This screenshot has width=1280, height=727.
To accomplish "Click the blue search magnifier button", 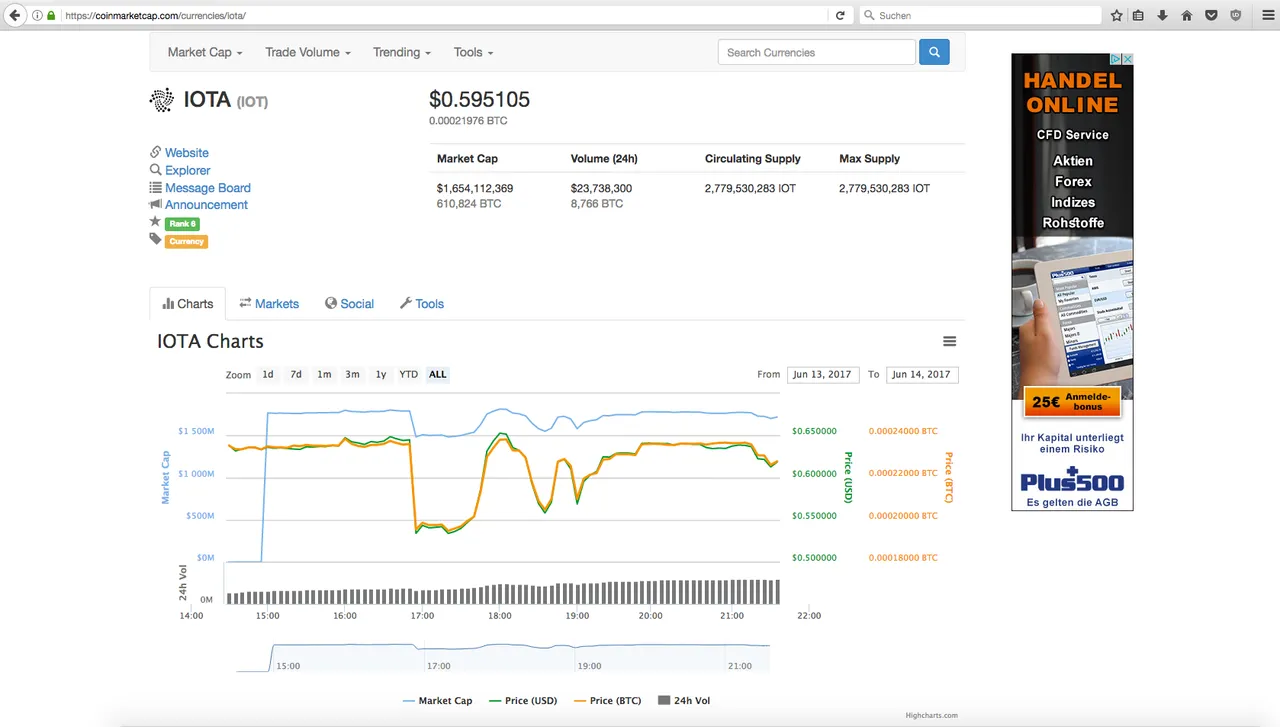I will (x=934, y=52).
